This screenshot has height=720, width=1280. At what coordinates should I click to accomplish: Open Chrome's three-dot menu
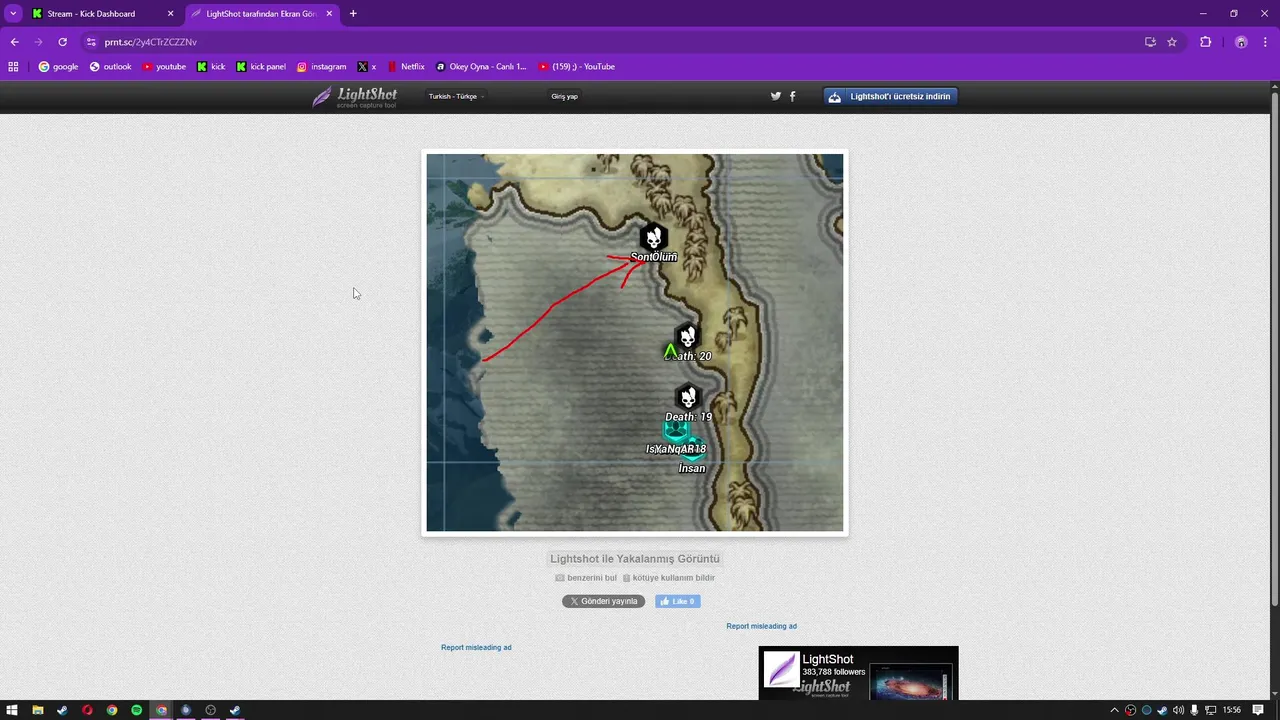(1265, 42)
